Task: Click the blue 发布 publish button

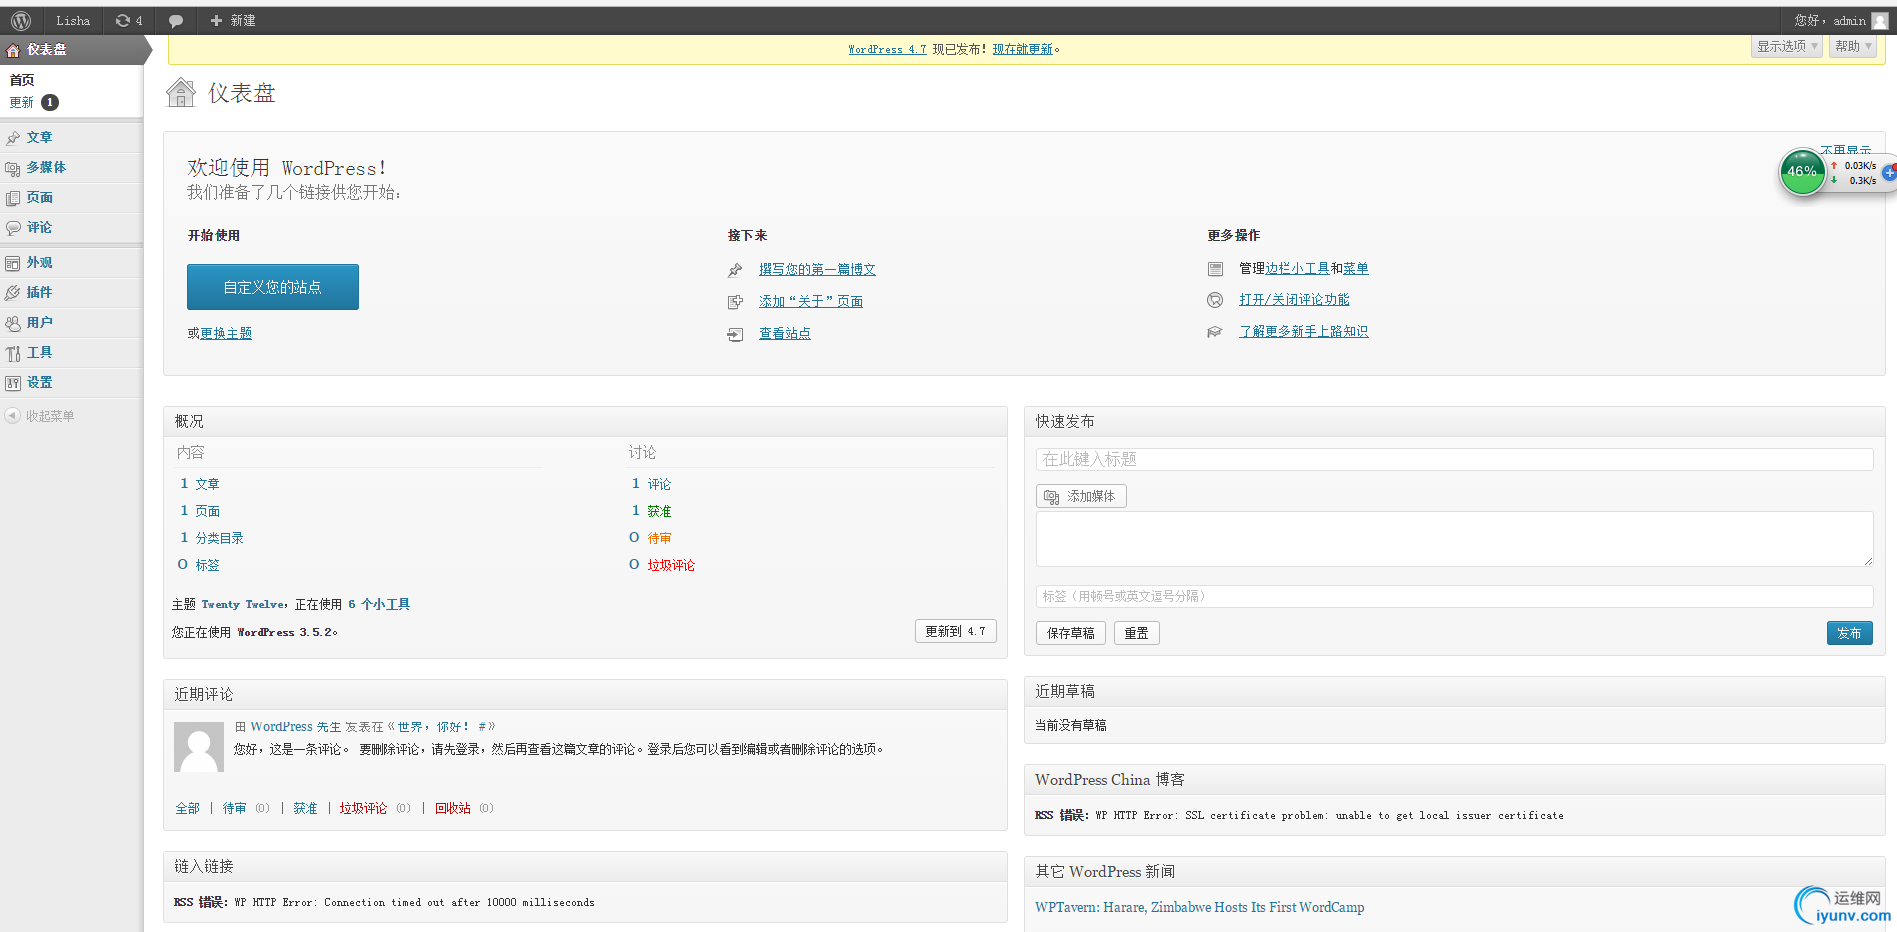Action: [x=1850, y=633]
